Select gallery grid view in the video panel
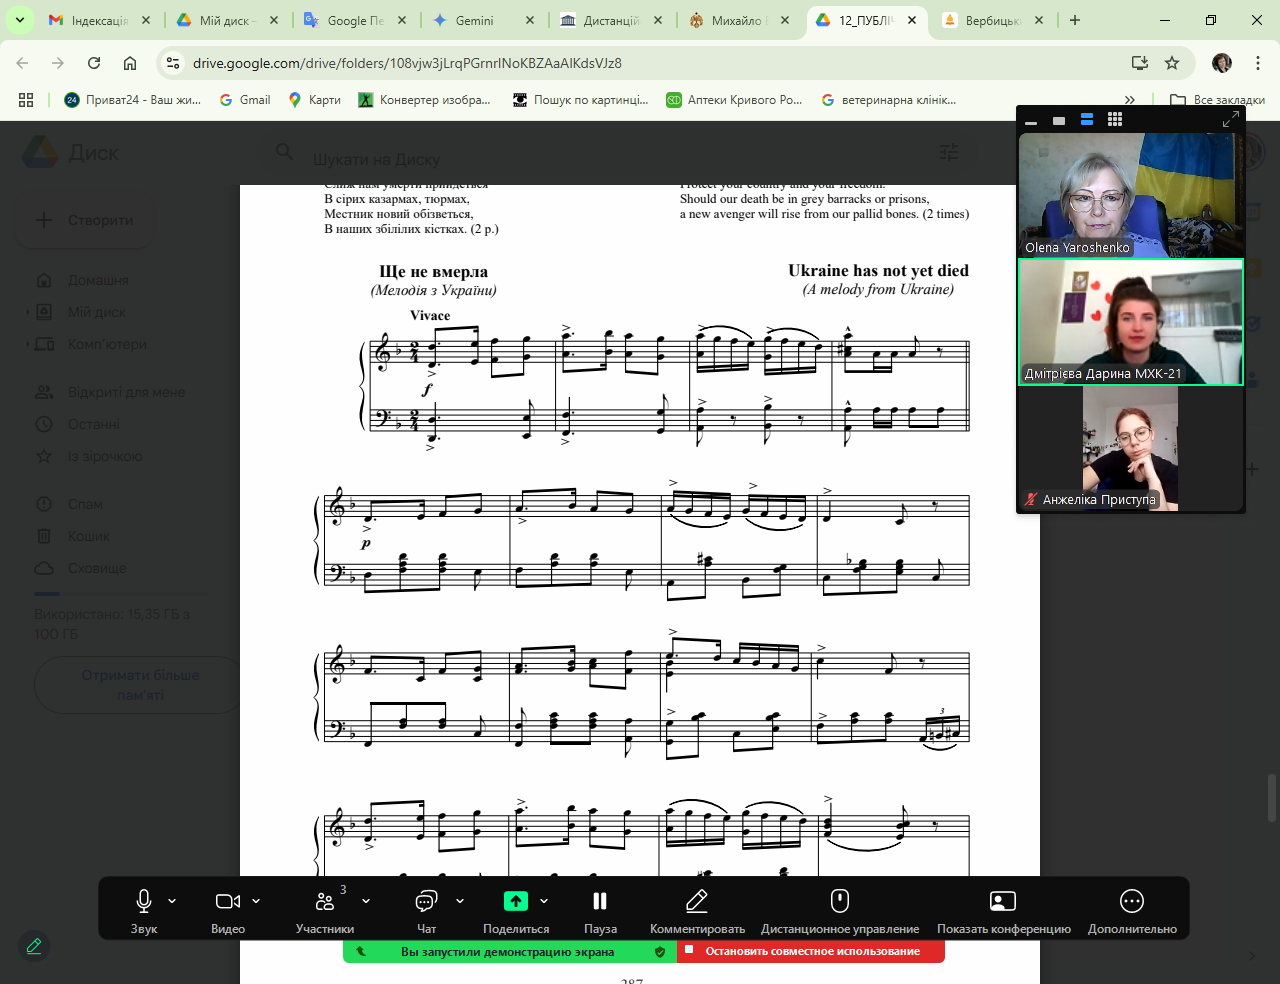The image size is (1280, 984). pos(1115,120)
